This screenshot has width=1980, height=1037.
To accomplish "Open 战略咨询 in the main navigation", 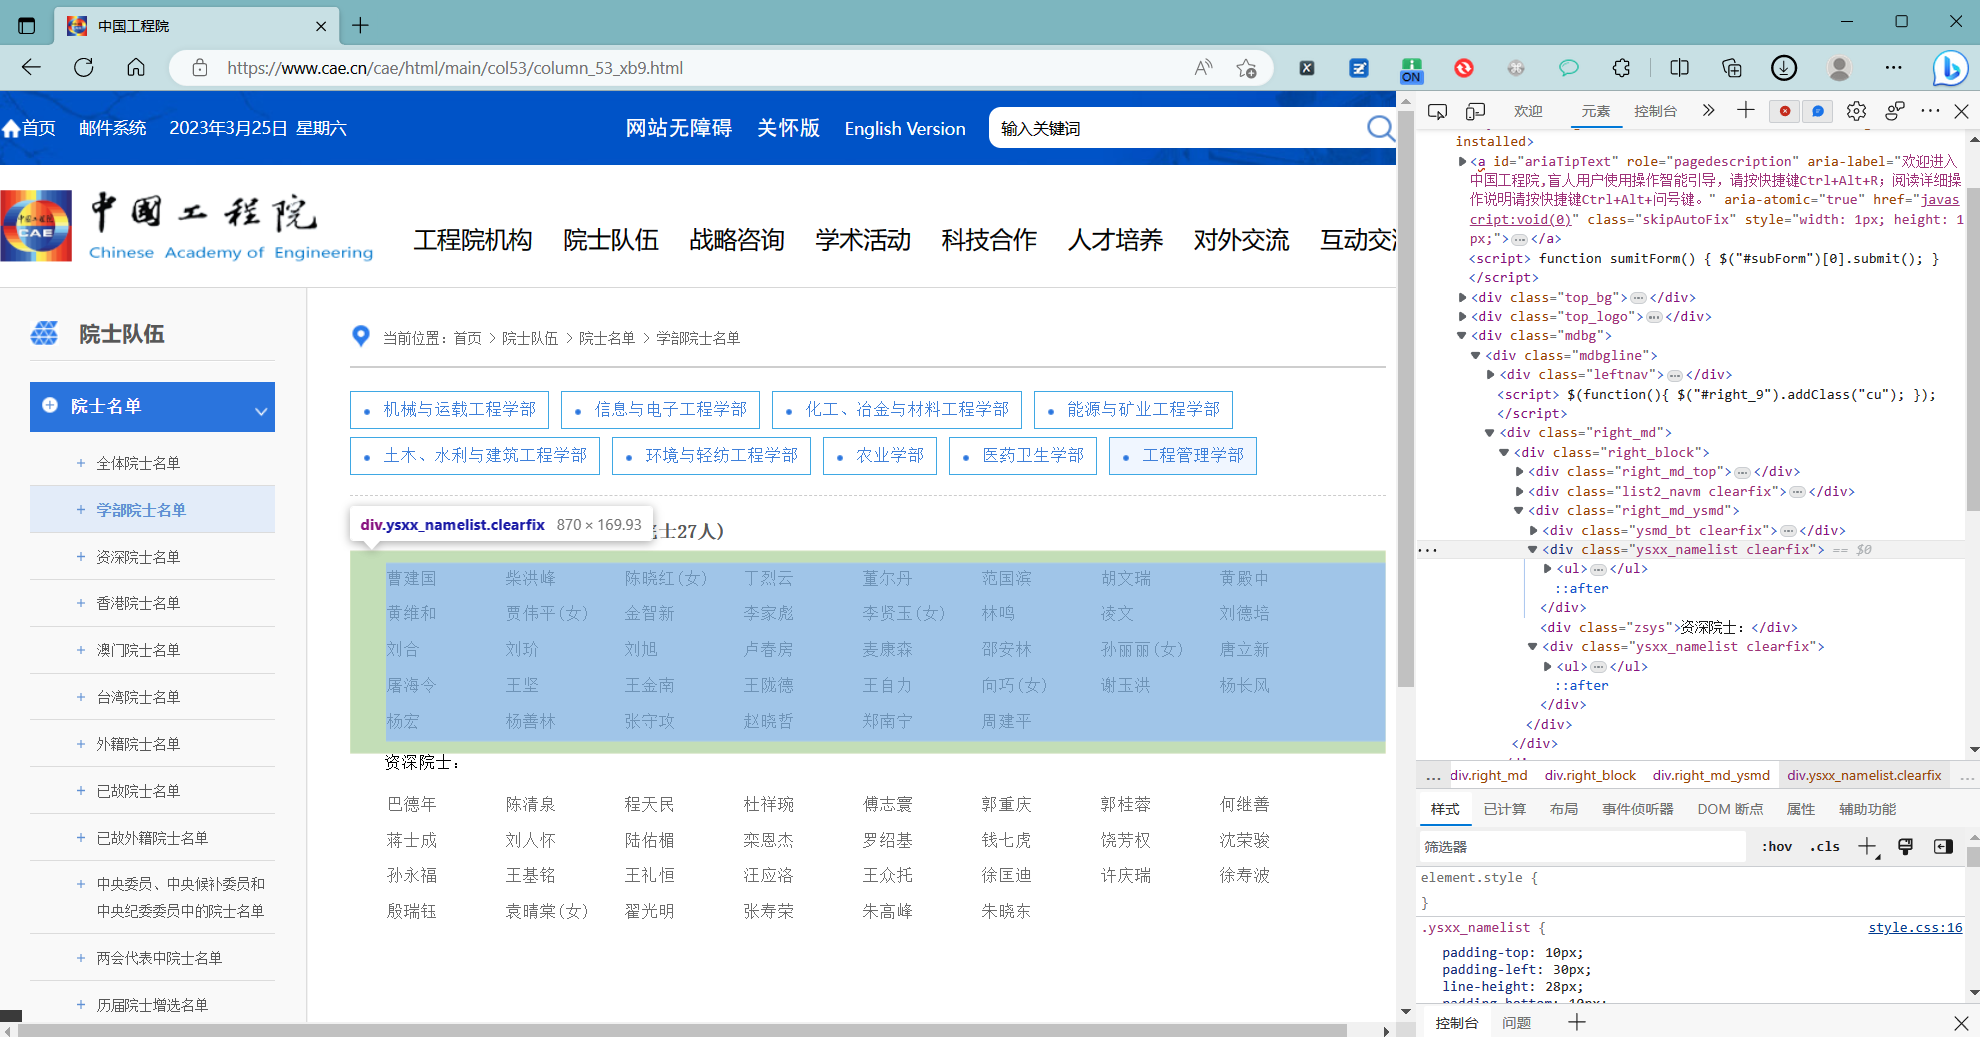I will [x=737, y=240].
